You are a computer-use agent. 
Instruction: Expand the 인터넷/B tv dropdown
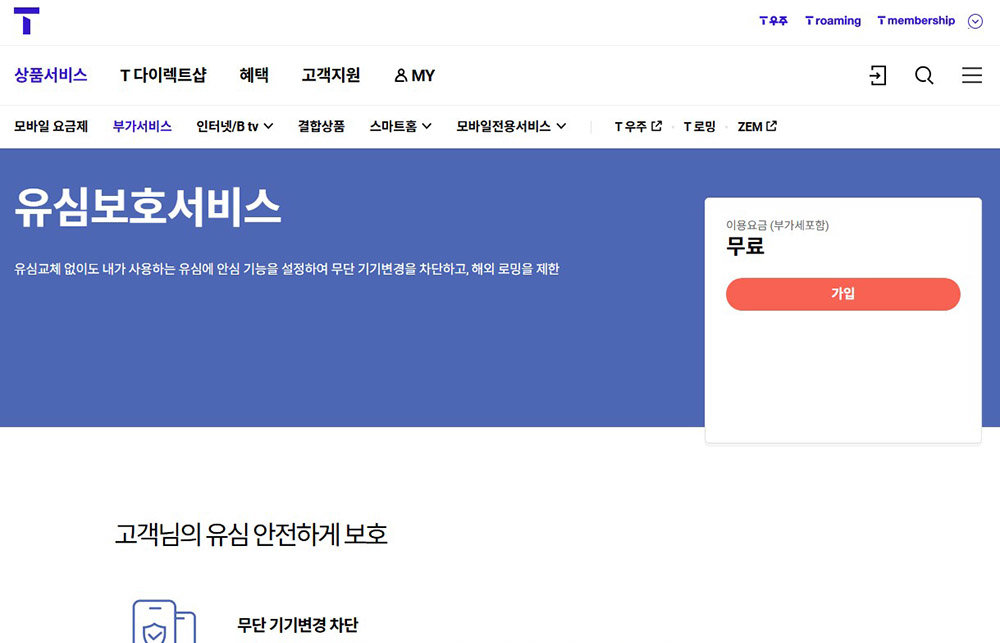tap(235, 127)
